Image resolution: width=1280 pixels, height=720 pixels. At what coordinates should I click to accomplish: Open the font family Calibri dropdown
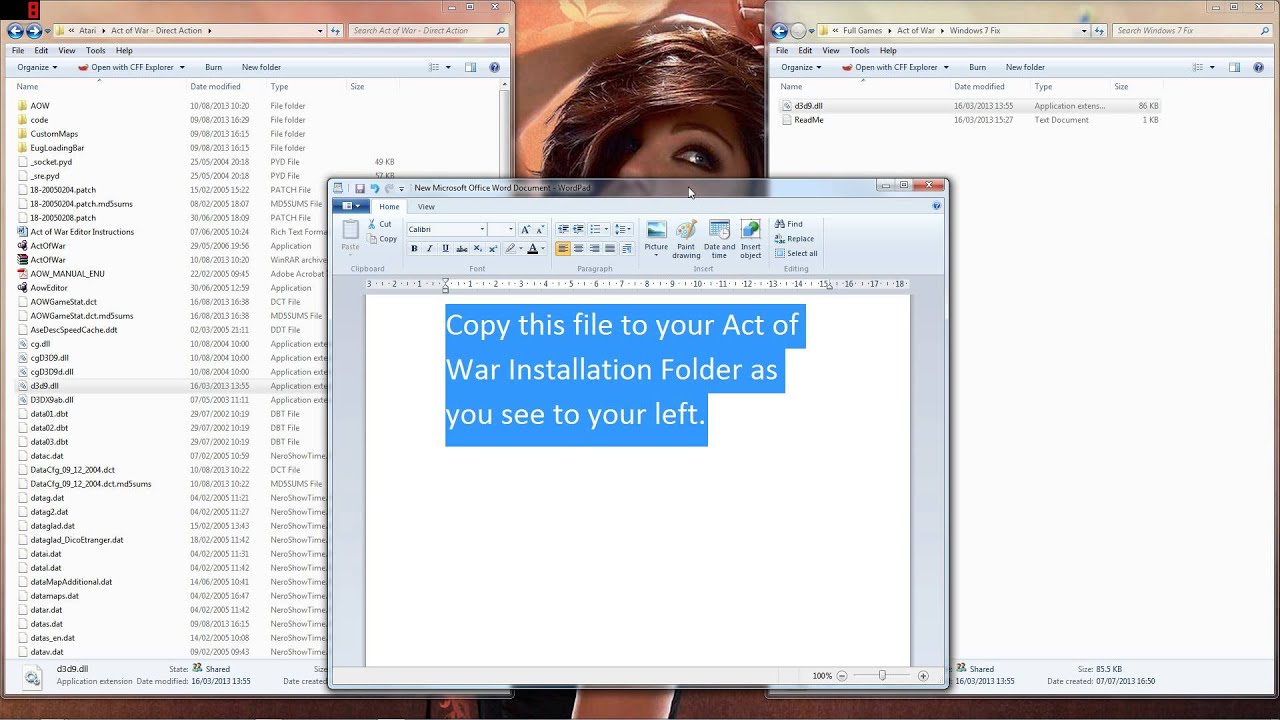482,230
